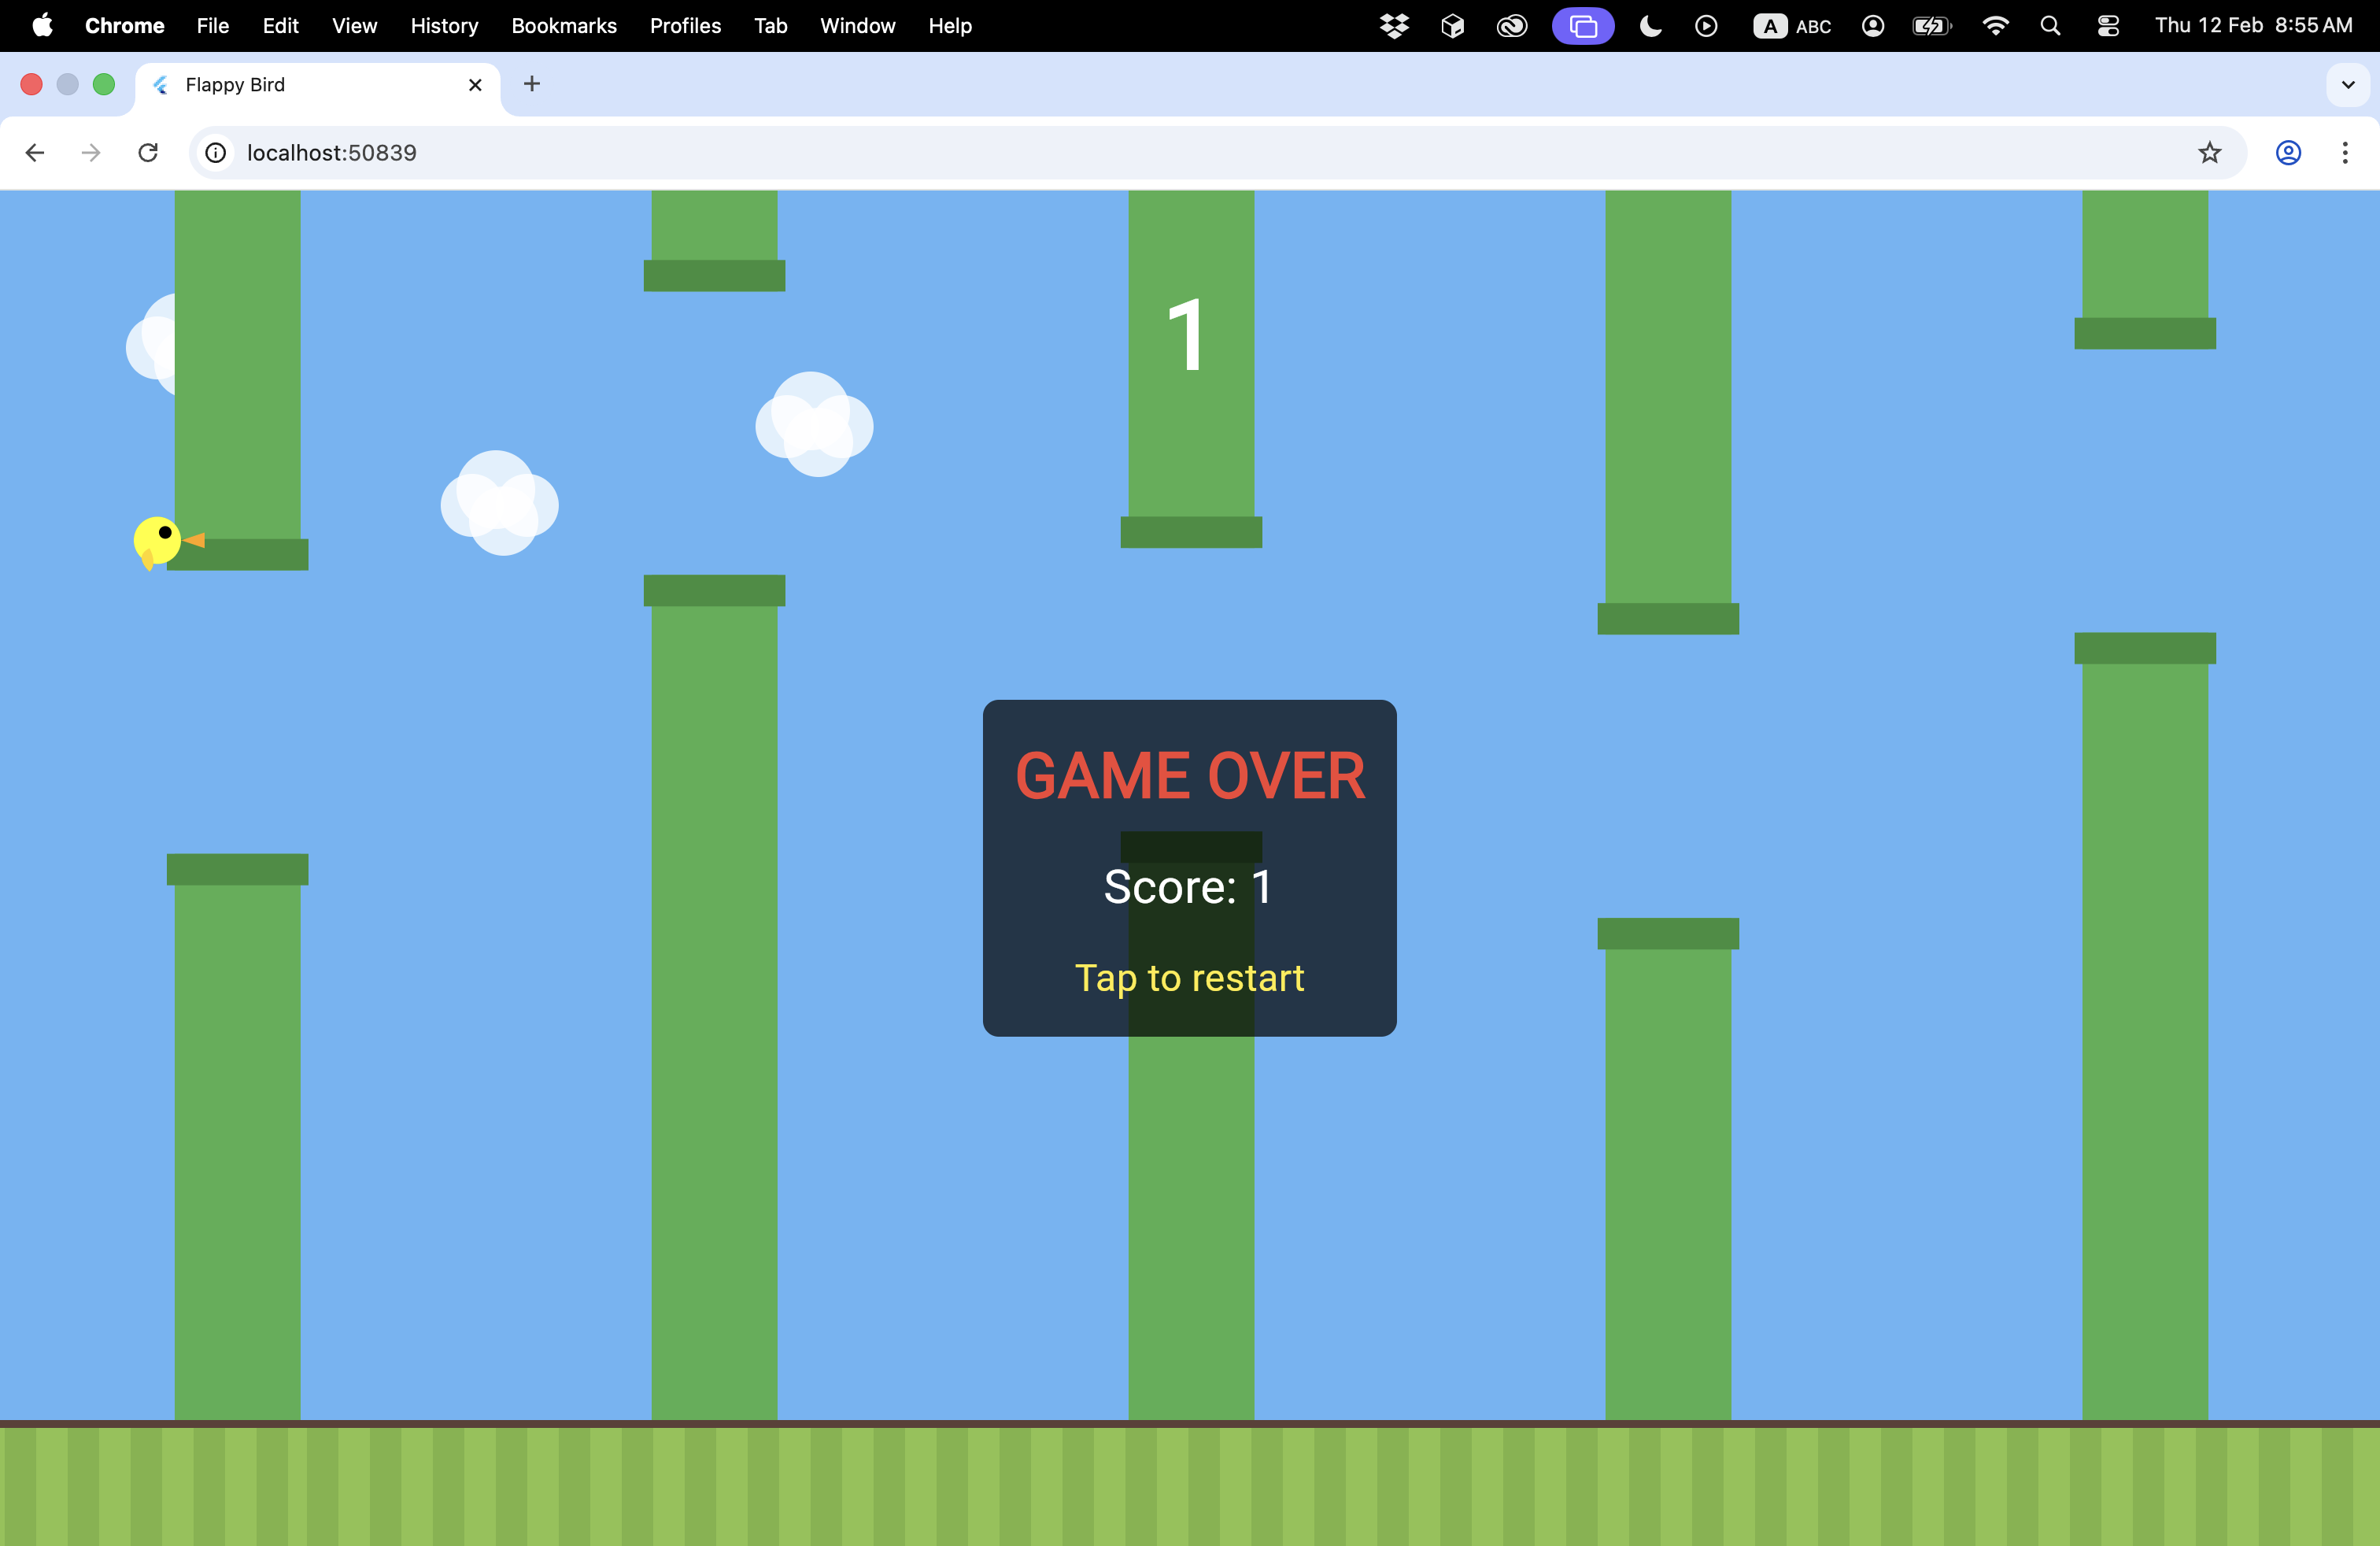
Task: Toggle Do Not Disturb moon icon
Action: point(1650,26)
